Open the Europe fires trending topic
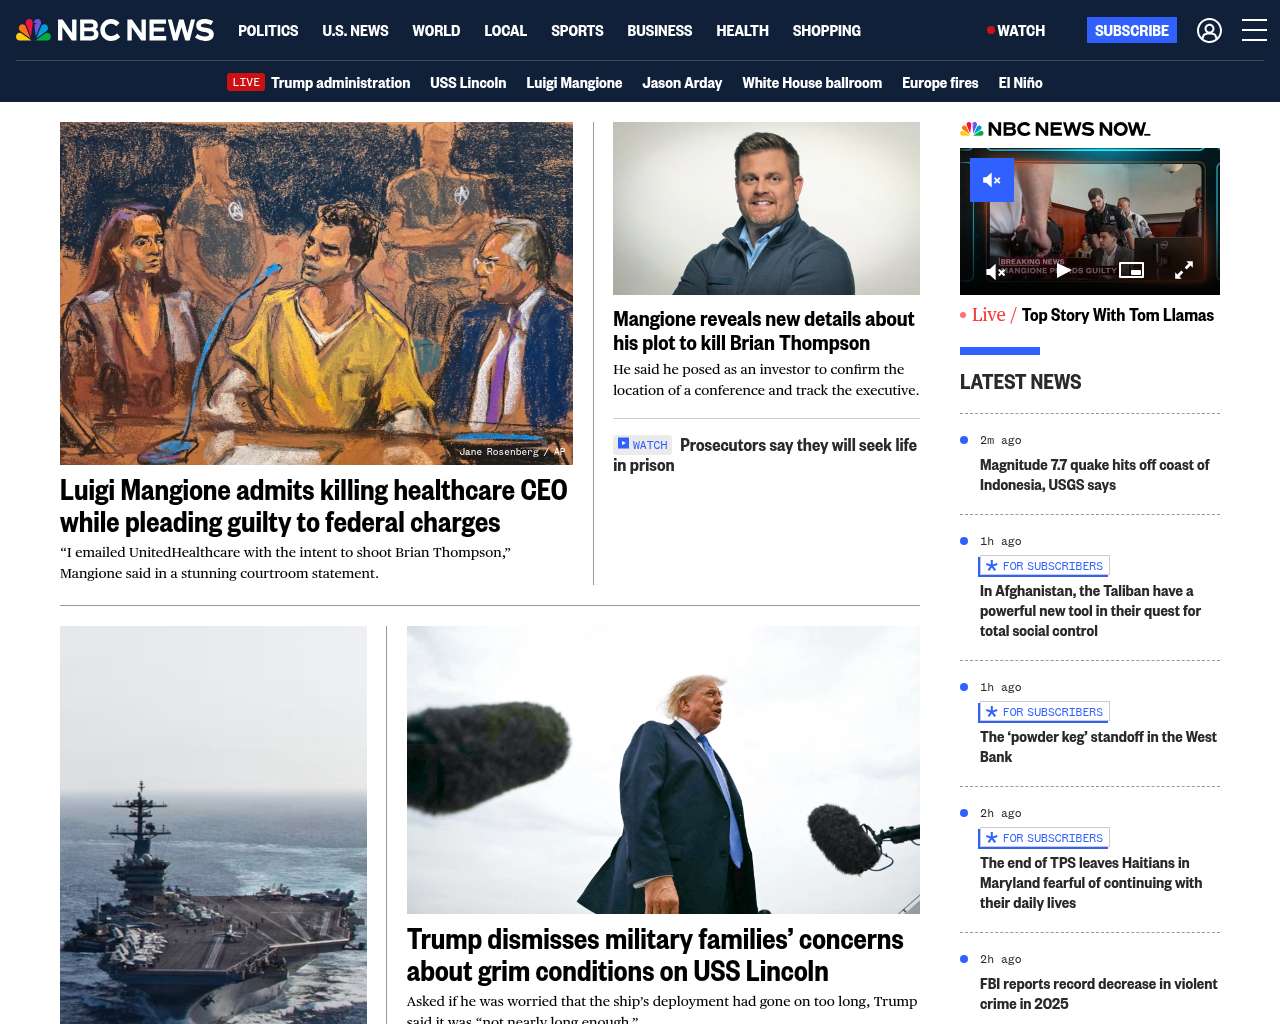 tap(940, 83)
